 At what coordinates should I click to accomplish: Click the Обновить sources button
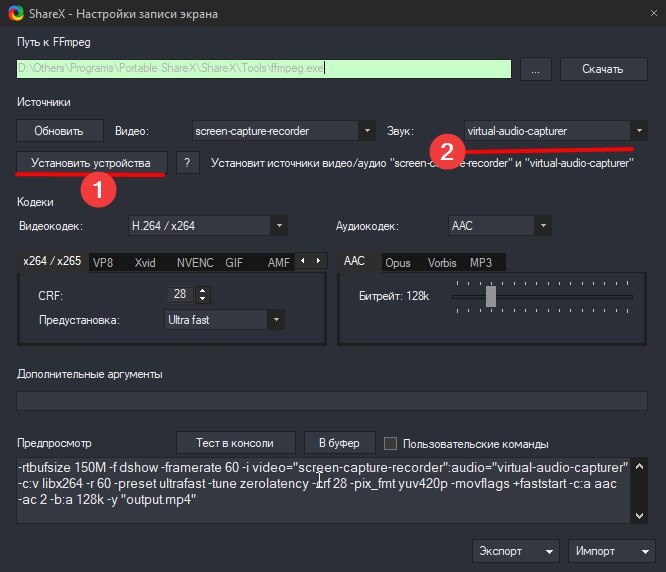point(59,131)
